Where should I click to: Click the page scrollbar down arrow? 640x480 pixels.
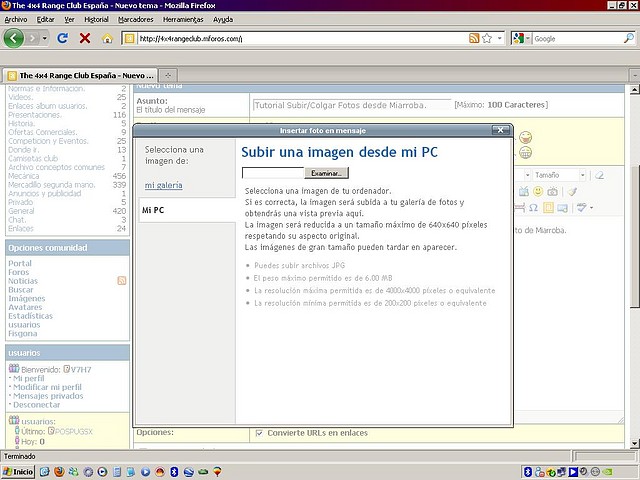click(x=634, y=443)
